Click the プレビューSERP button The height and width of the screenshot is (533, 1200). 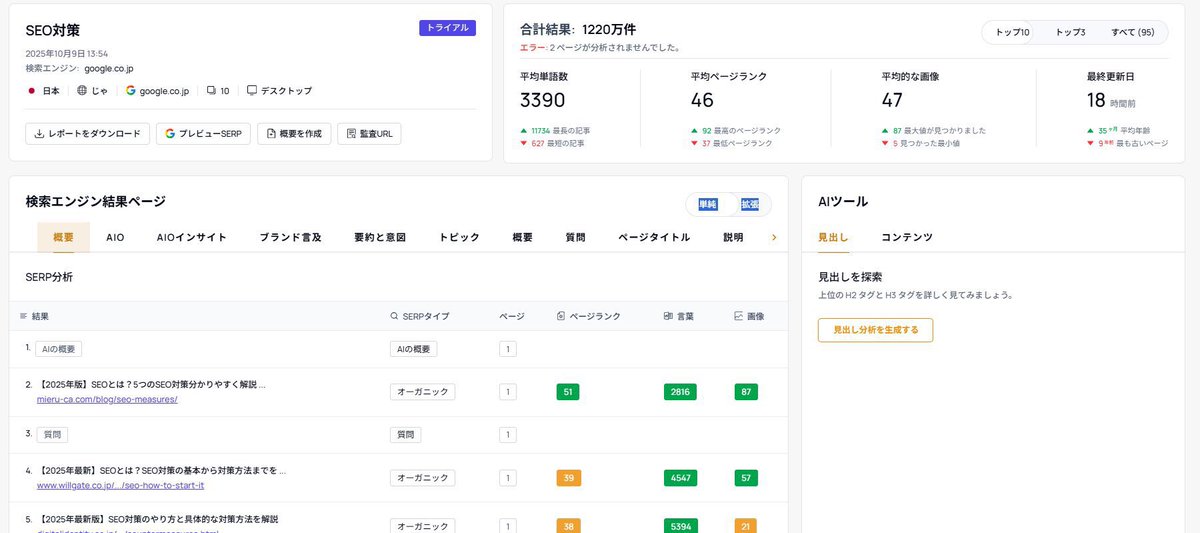(x=203, y=133)
